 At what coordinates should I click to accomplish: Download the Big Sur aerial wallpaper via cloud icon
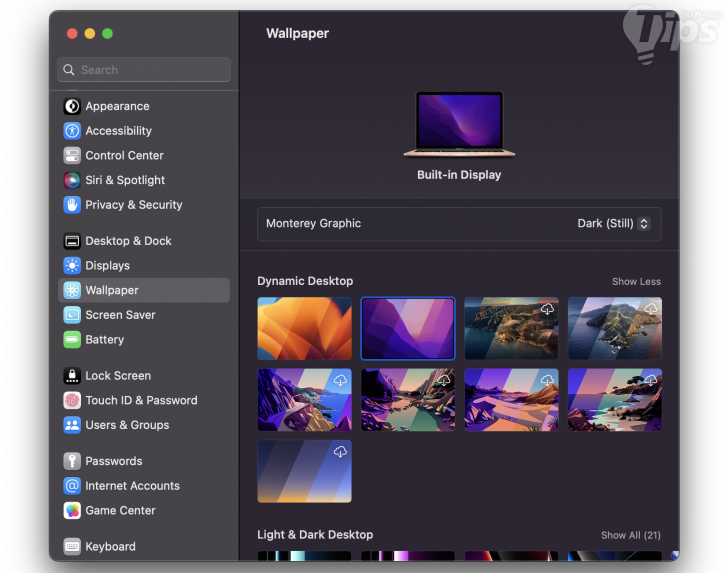click(547, 309)
